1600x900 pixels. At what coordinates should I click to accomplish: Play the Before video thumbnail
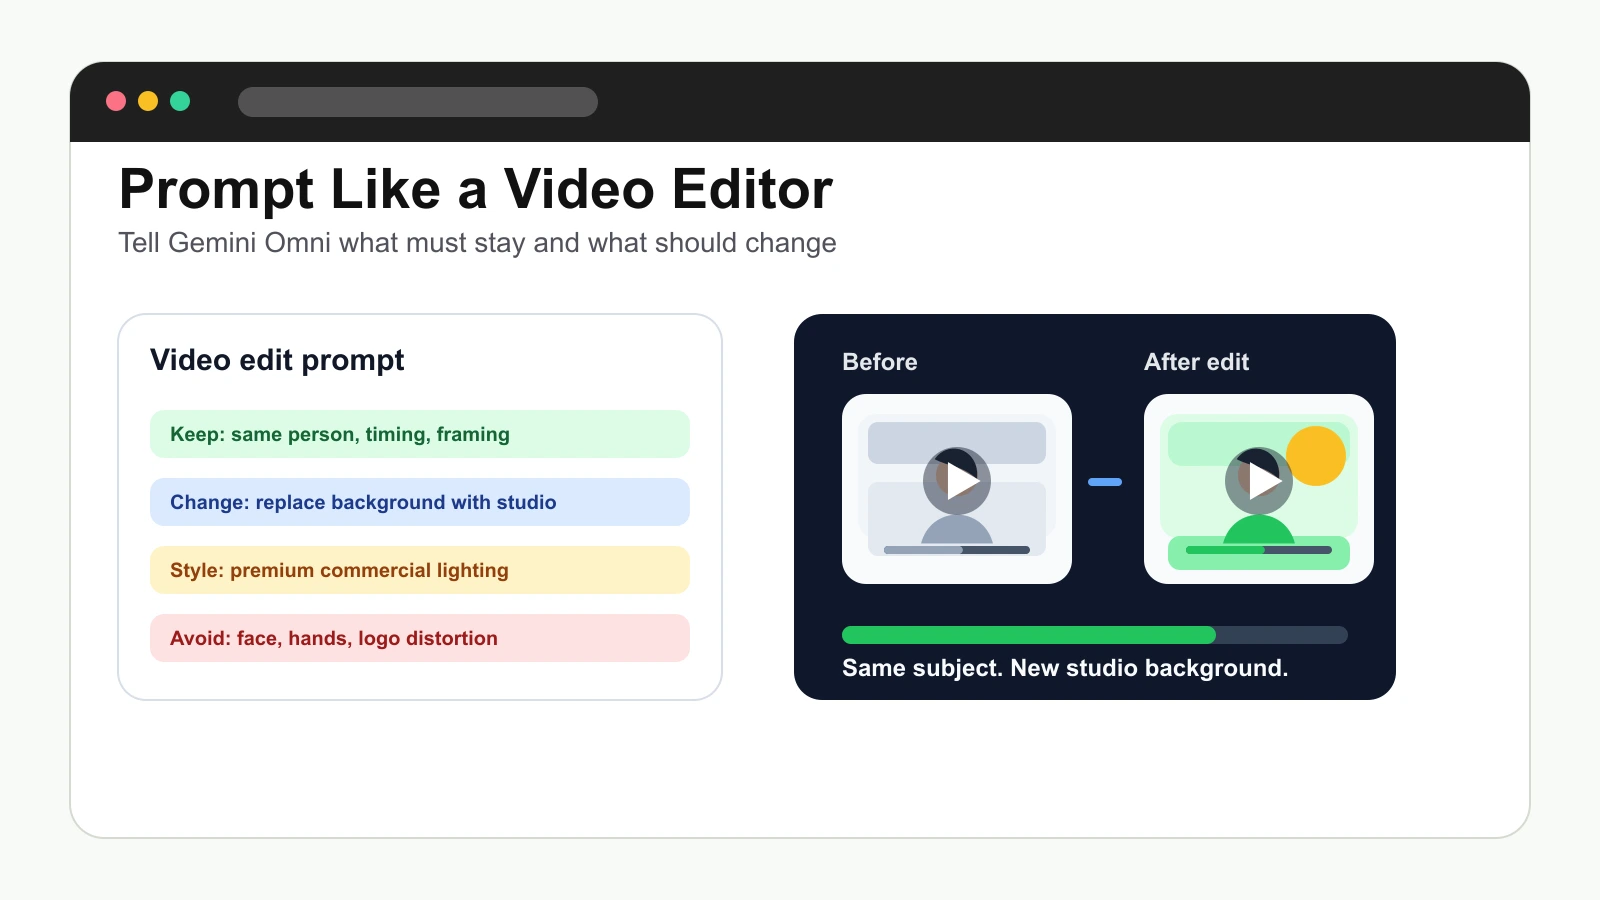tap(957, 481)
